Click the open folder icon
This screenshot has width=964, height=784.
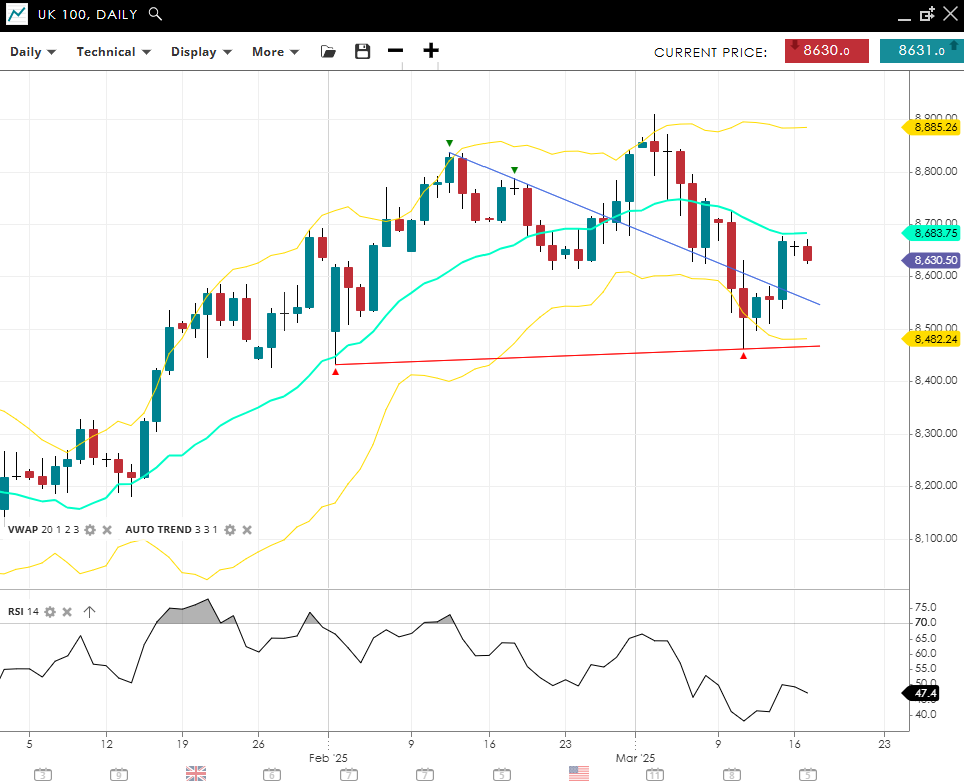[x=328, y=52]
